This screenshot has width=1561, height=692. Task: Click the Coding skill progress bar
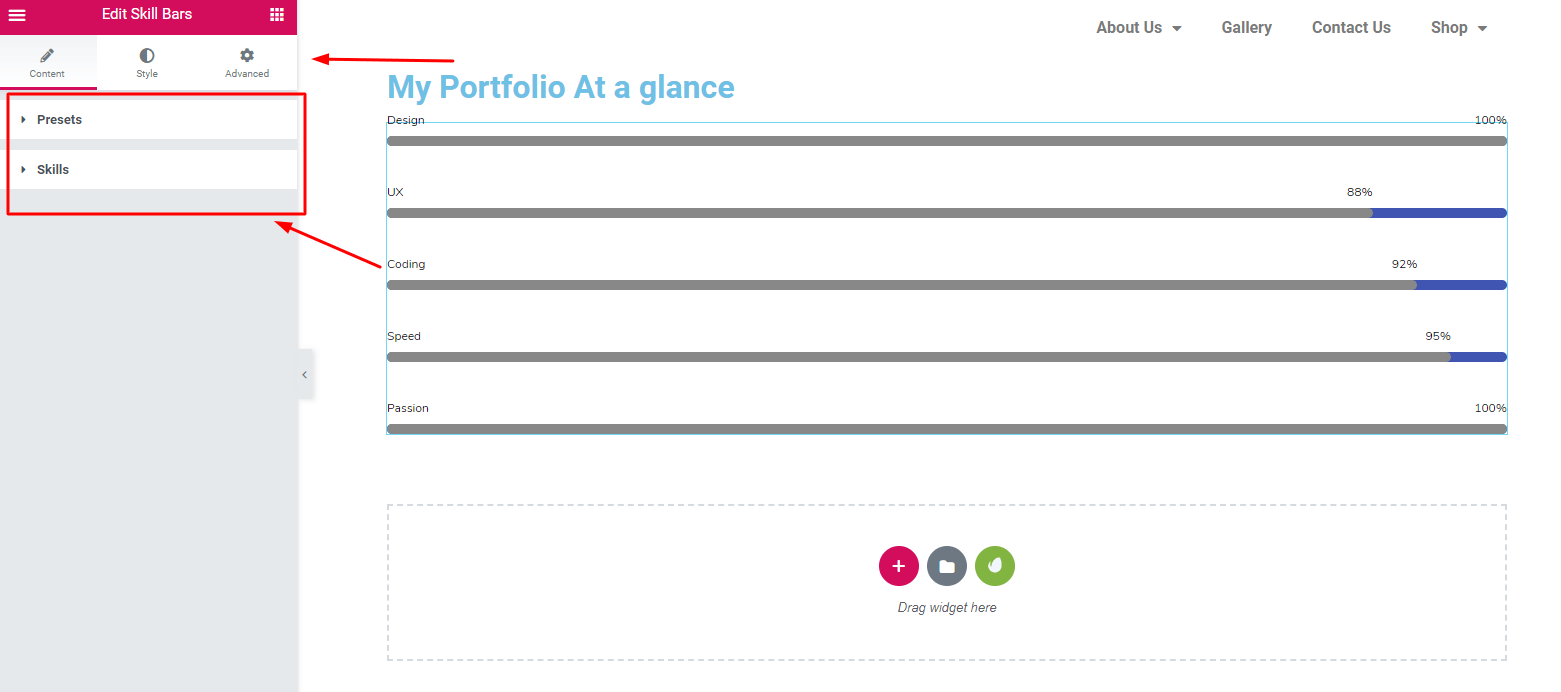point(946,285)
